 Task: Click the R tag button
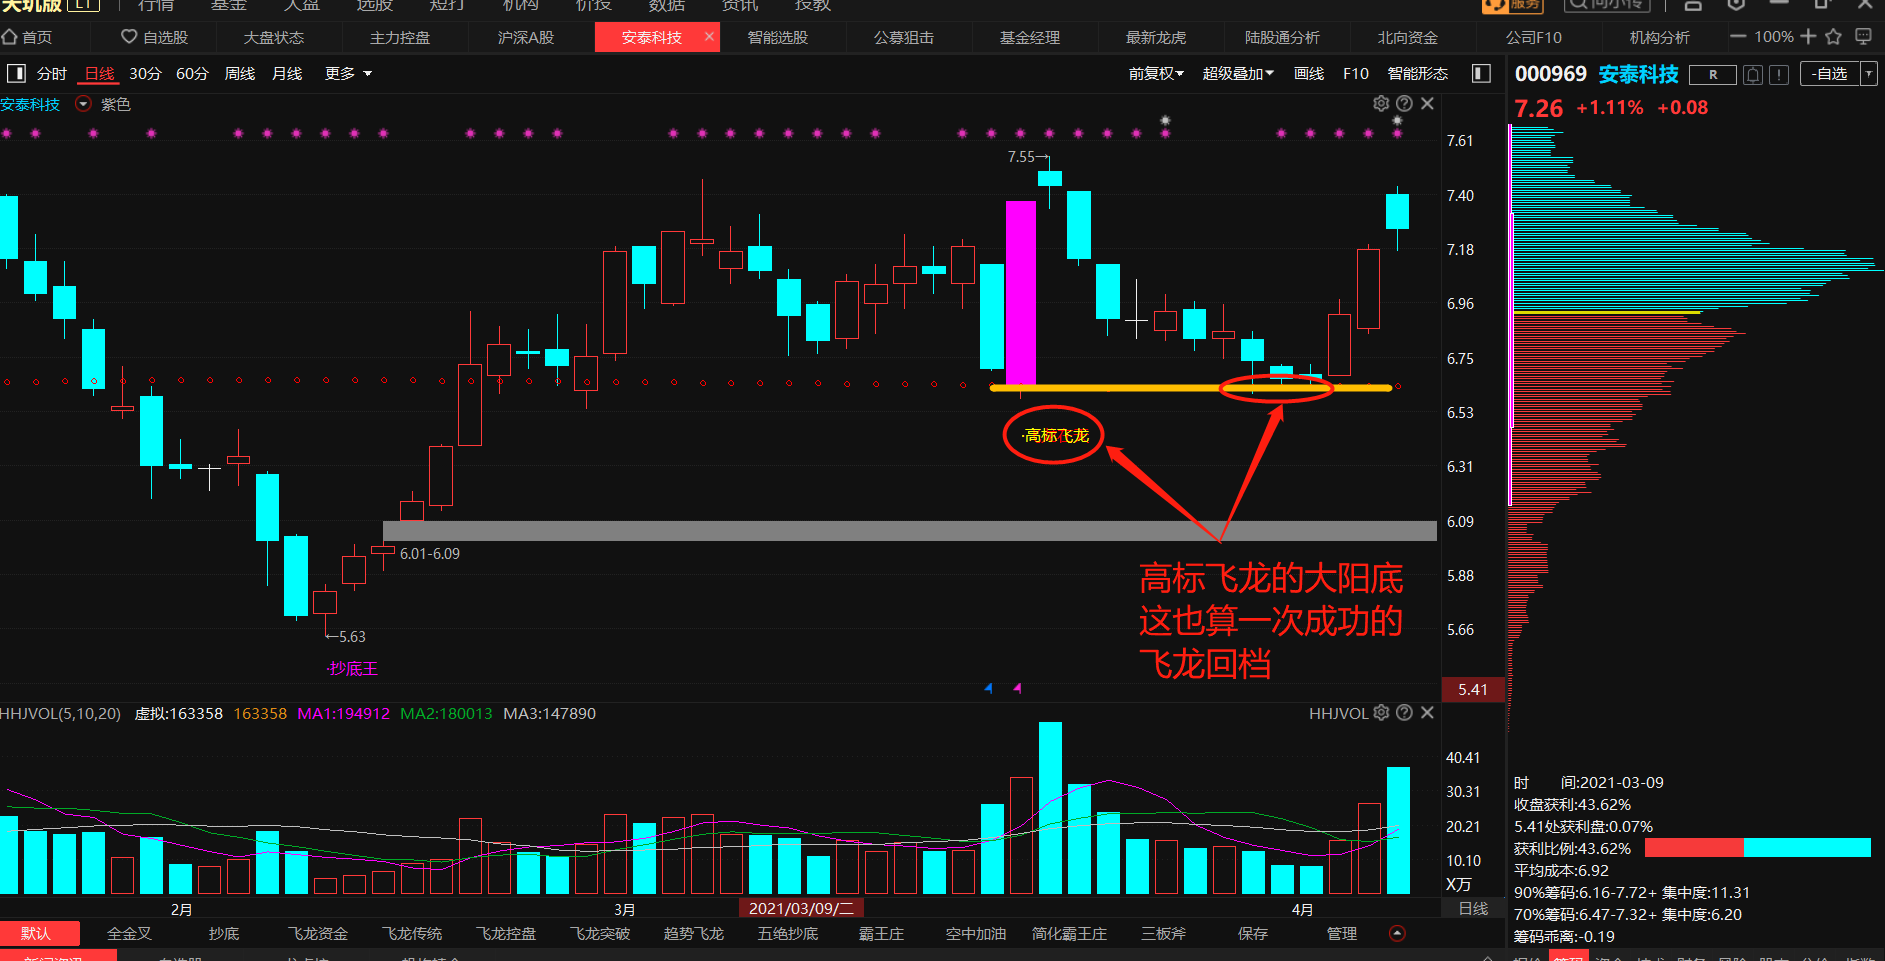[1712, 75]
